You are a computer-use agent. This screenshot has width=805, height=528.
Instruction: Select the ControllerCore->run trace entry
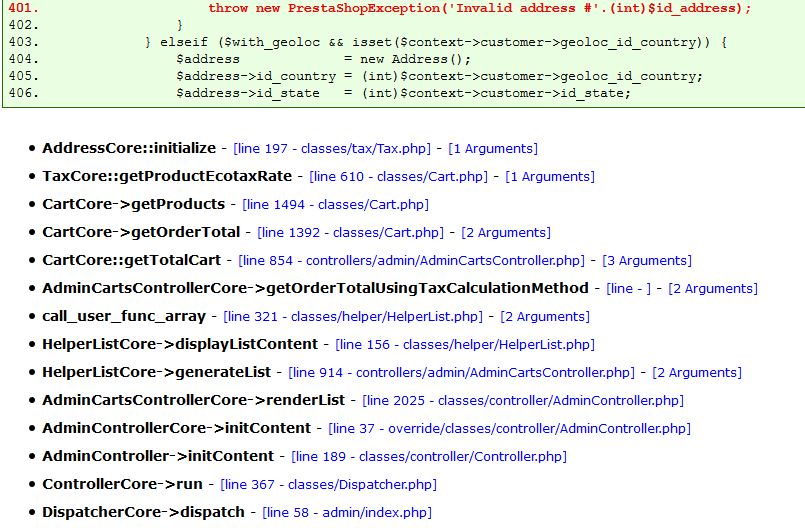[x=122, y=484]
